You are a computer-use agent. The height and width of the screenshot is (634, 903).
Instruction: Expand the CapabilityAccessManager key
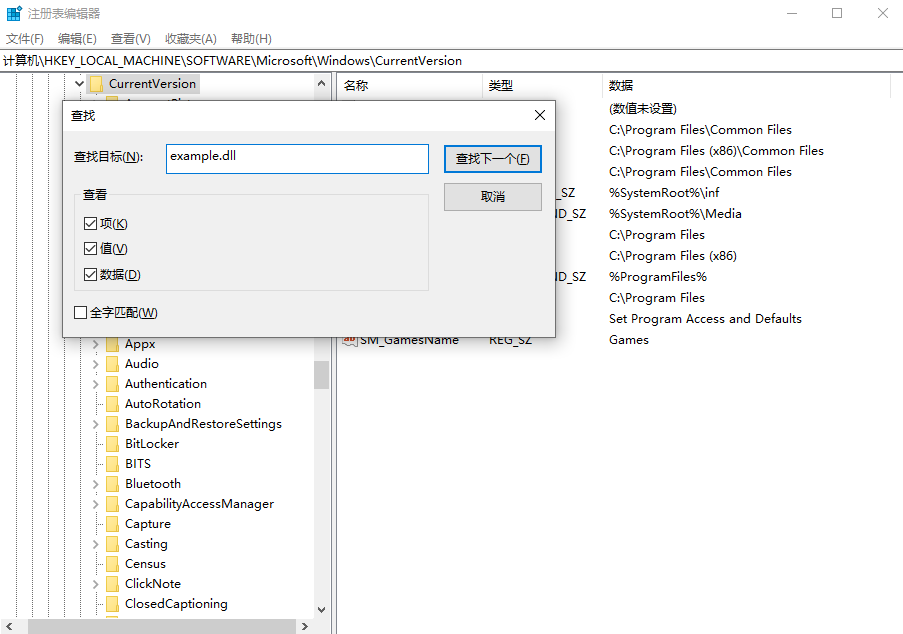96,504
